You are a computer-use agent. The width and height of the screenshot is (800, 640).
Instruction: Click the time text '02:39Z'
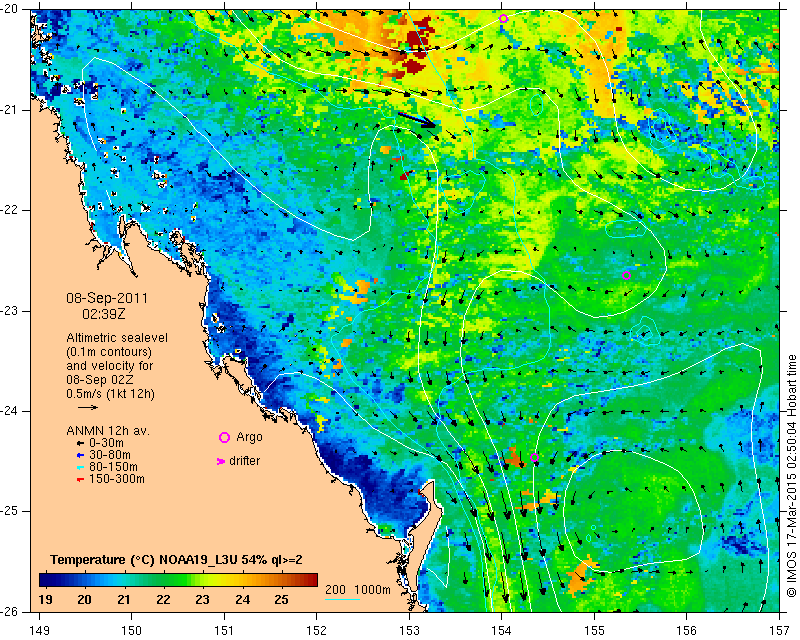(x=104, y=314)
